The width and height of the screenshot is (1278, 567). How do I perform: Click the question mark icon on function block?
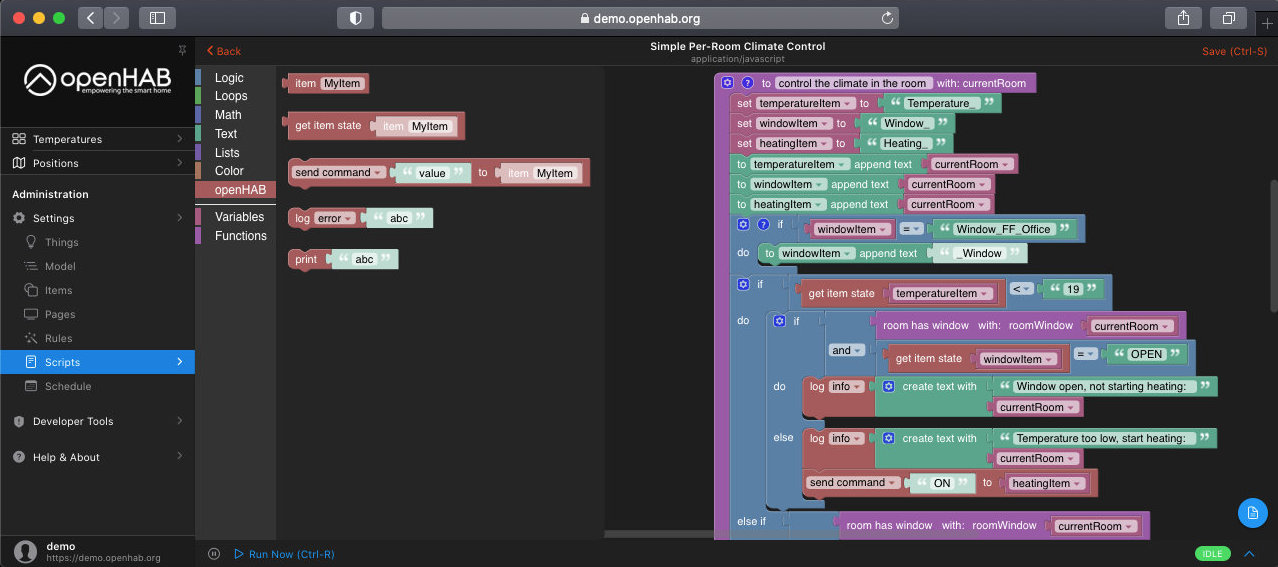point(747,83)
